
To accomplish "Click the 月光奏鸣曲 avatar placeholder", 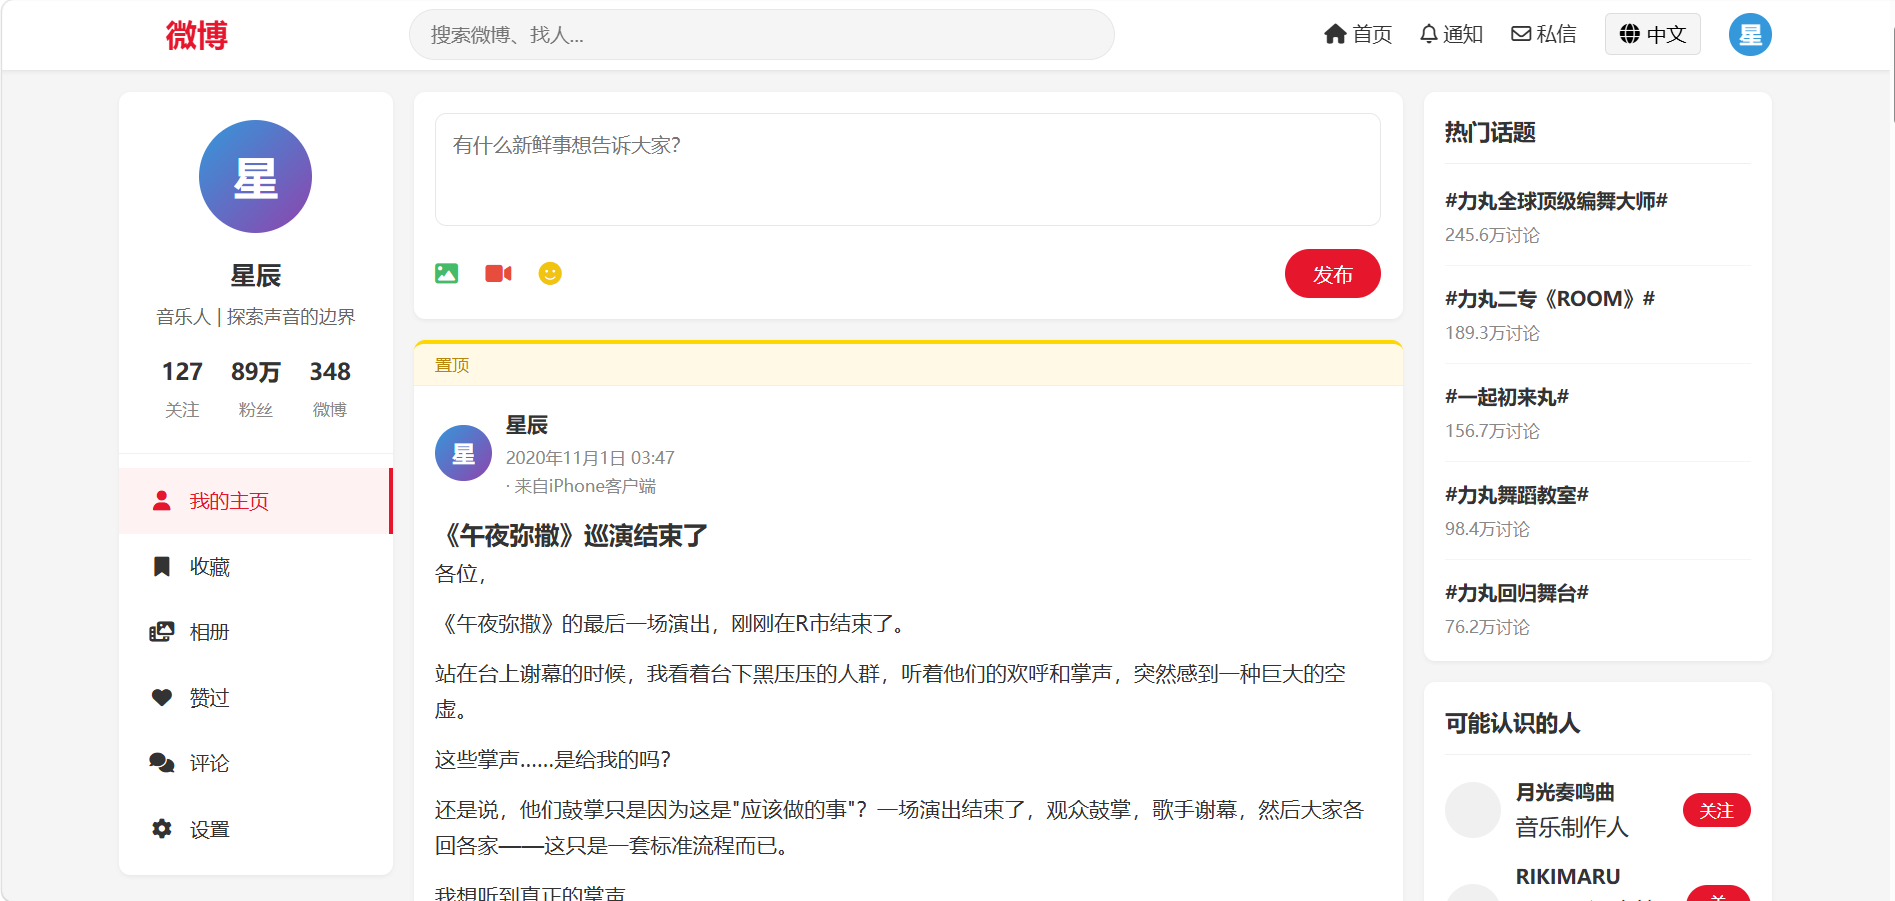I will 1473,810.
